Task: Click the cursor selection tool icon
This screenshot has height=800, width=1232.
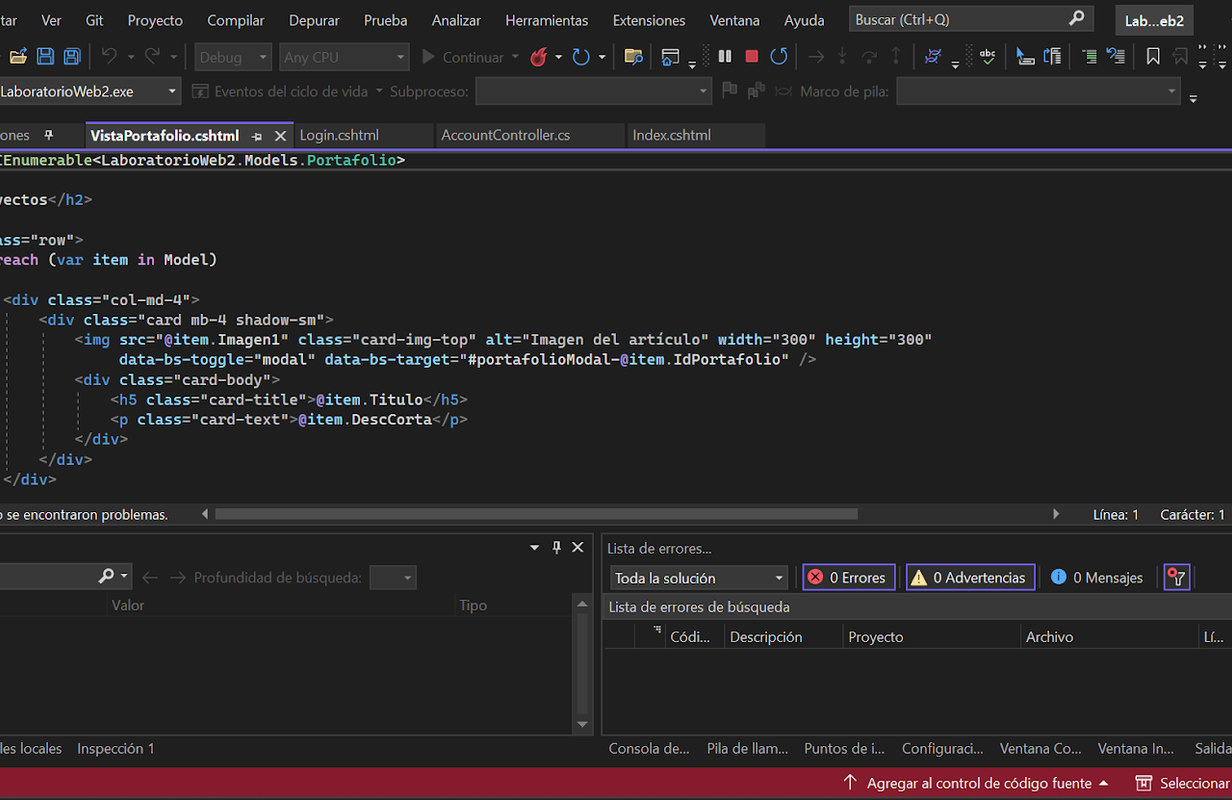Action: (1025, 57)
